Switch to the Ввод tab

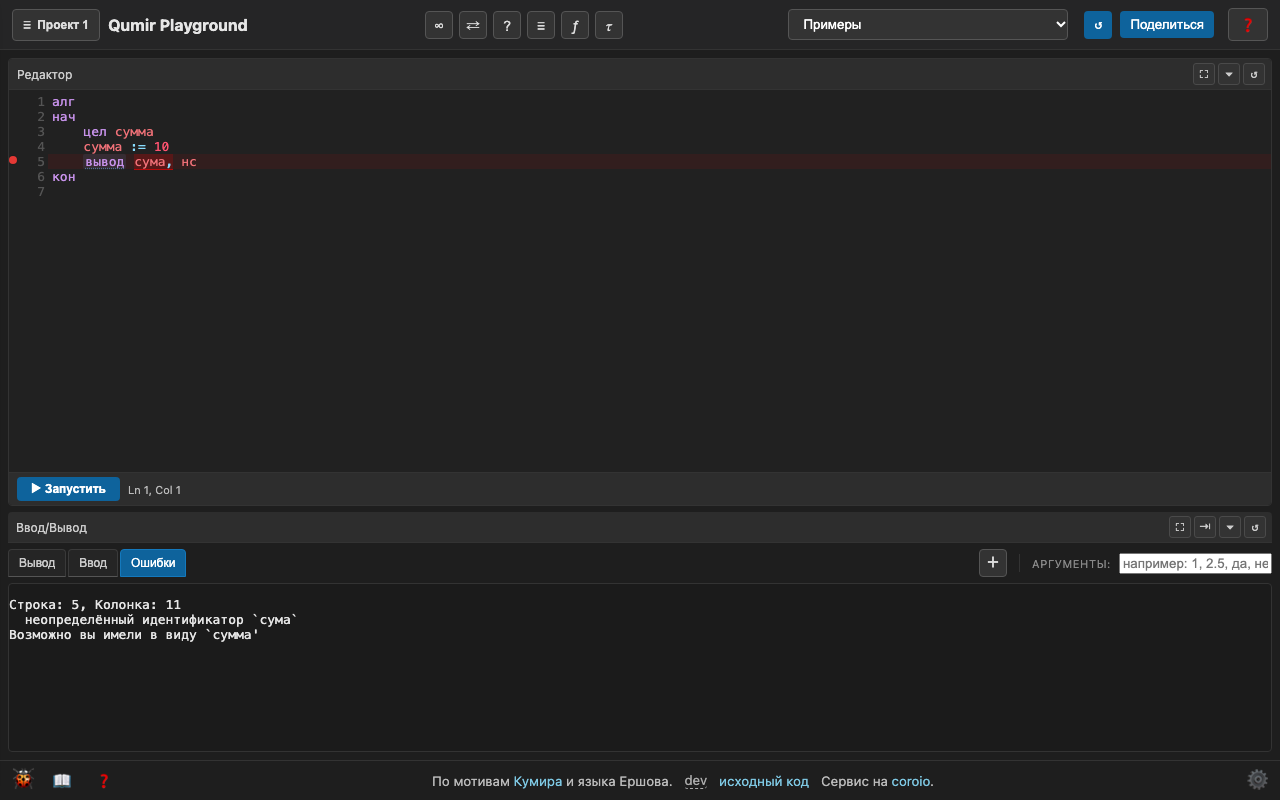point(93,563)
